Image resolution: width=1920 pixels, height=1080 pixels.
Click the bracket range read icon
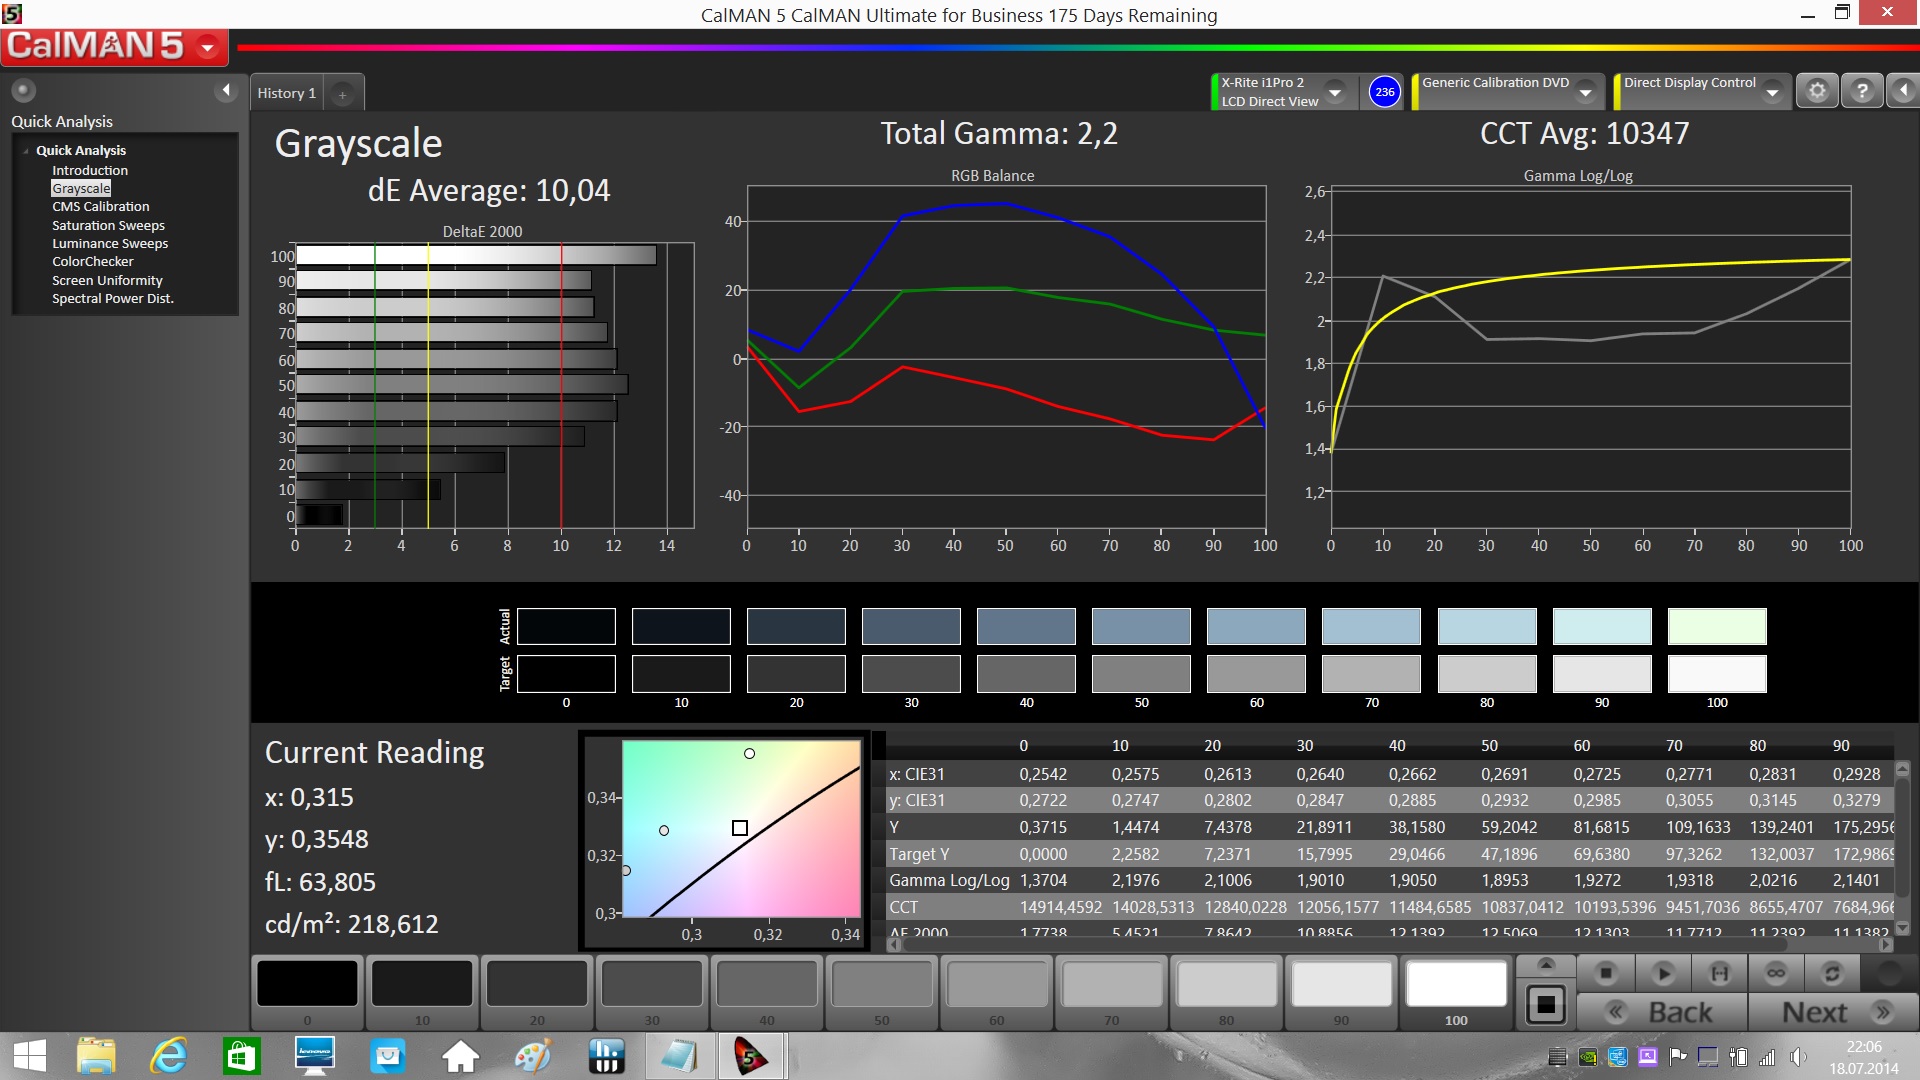(1720, 972)
